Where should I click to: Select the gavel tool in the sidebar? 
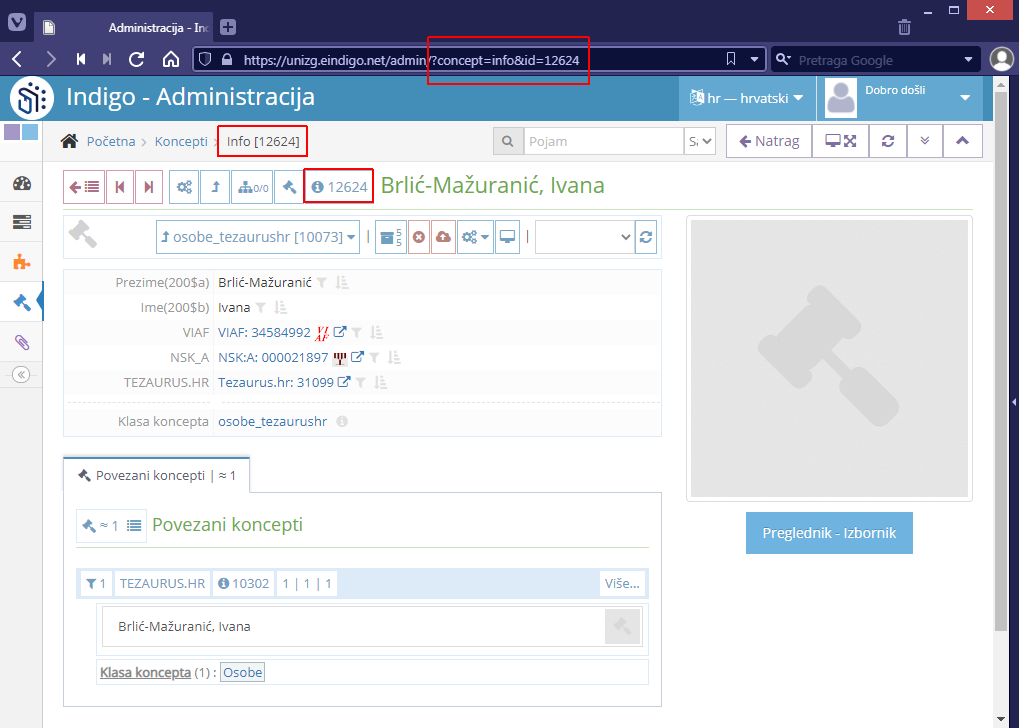22,301
